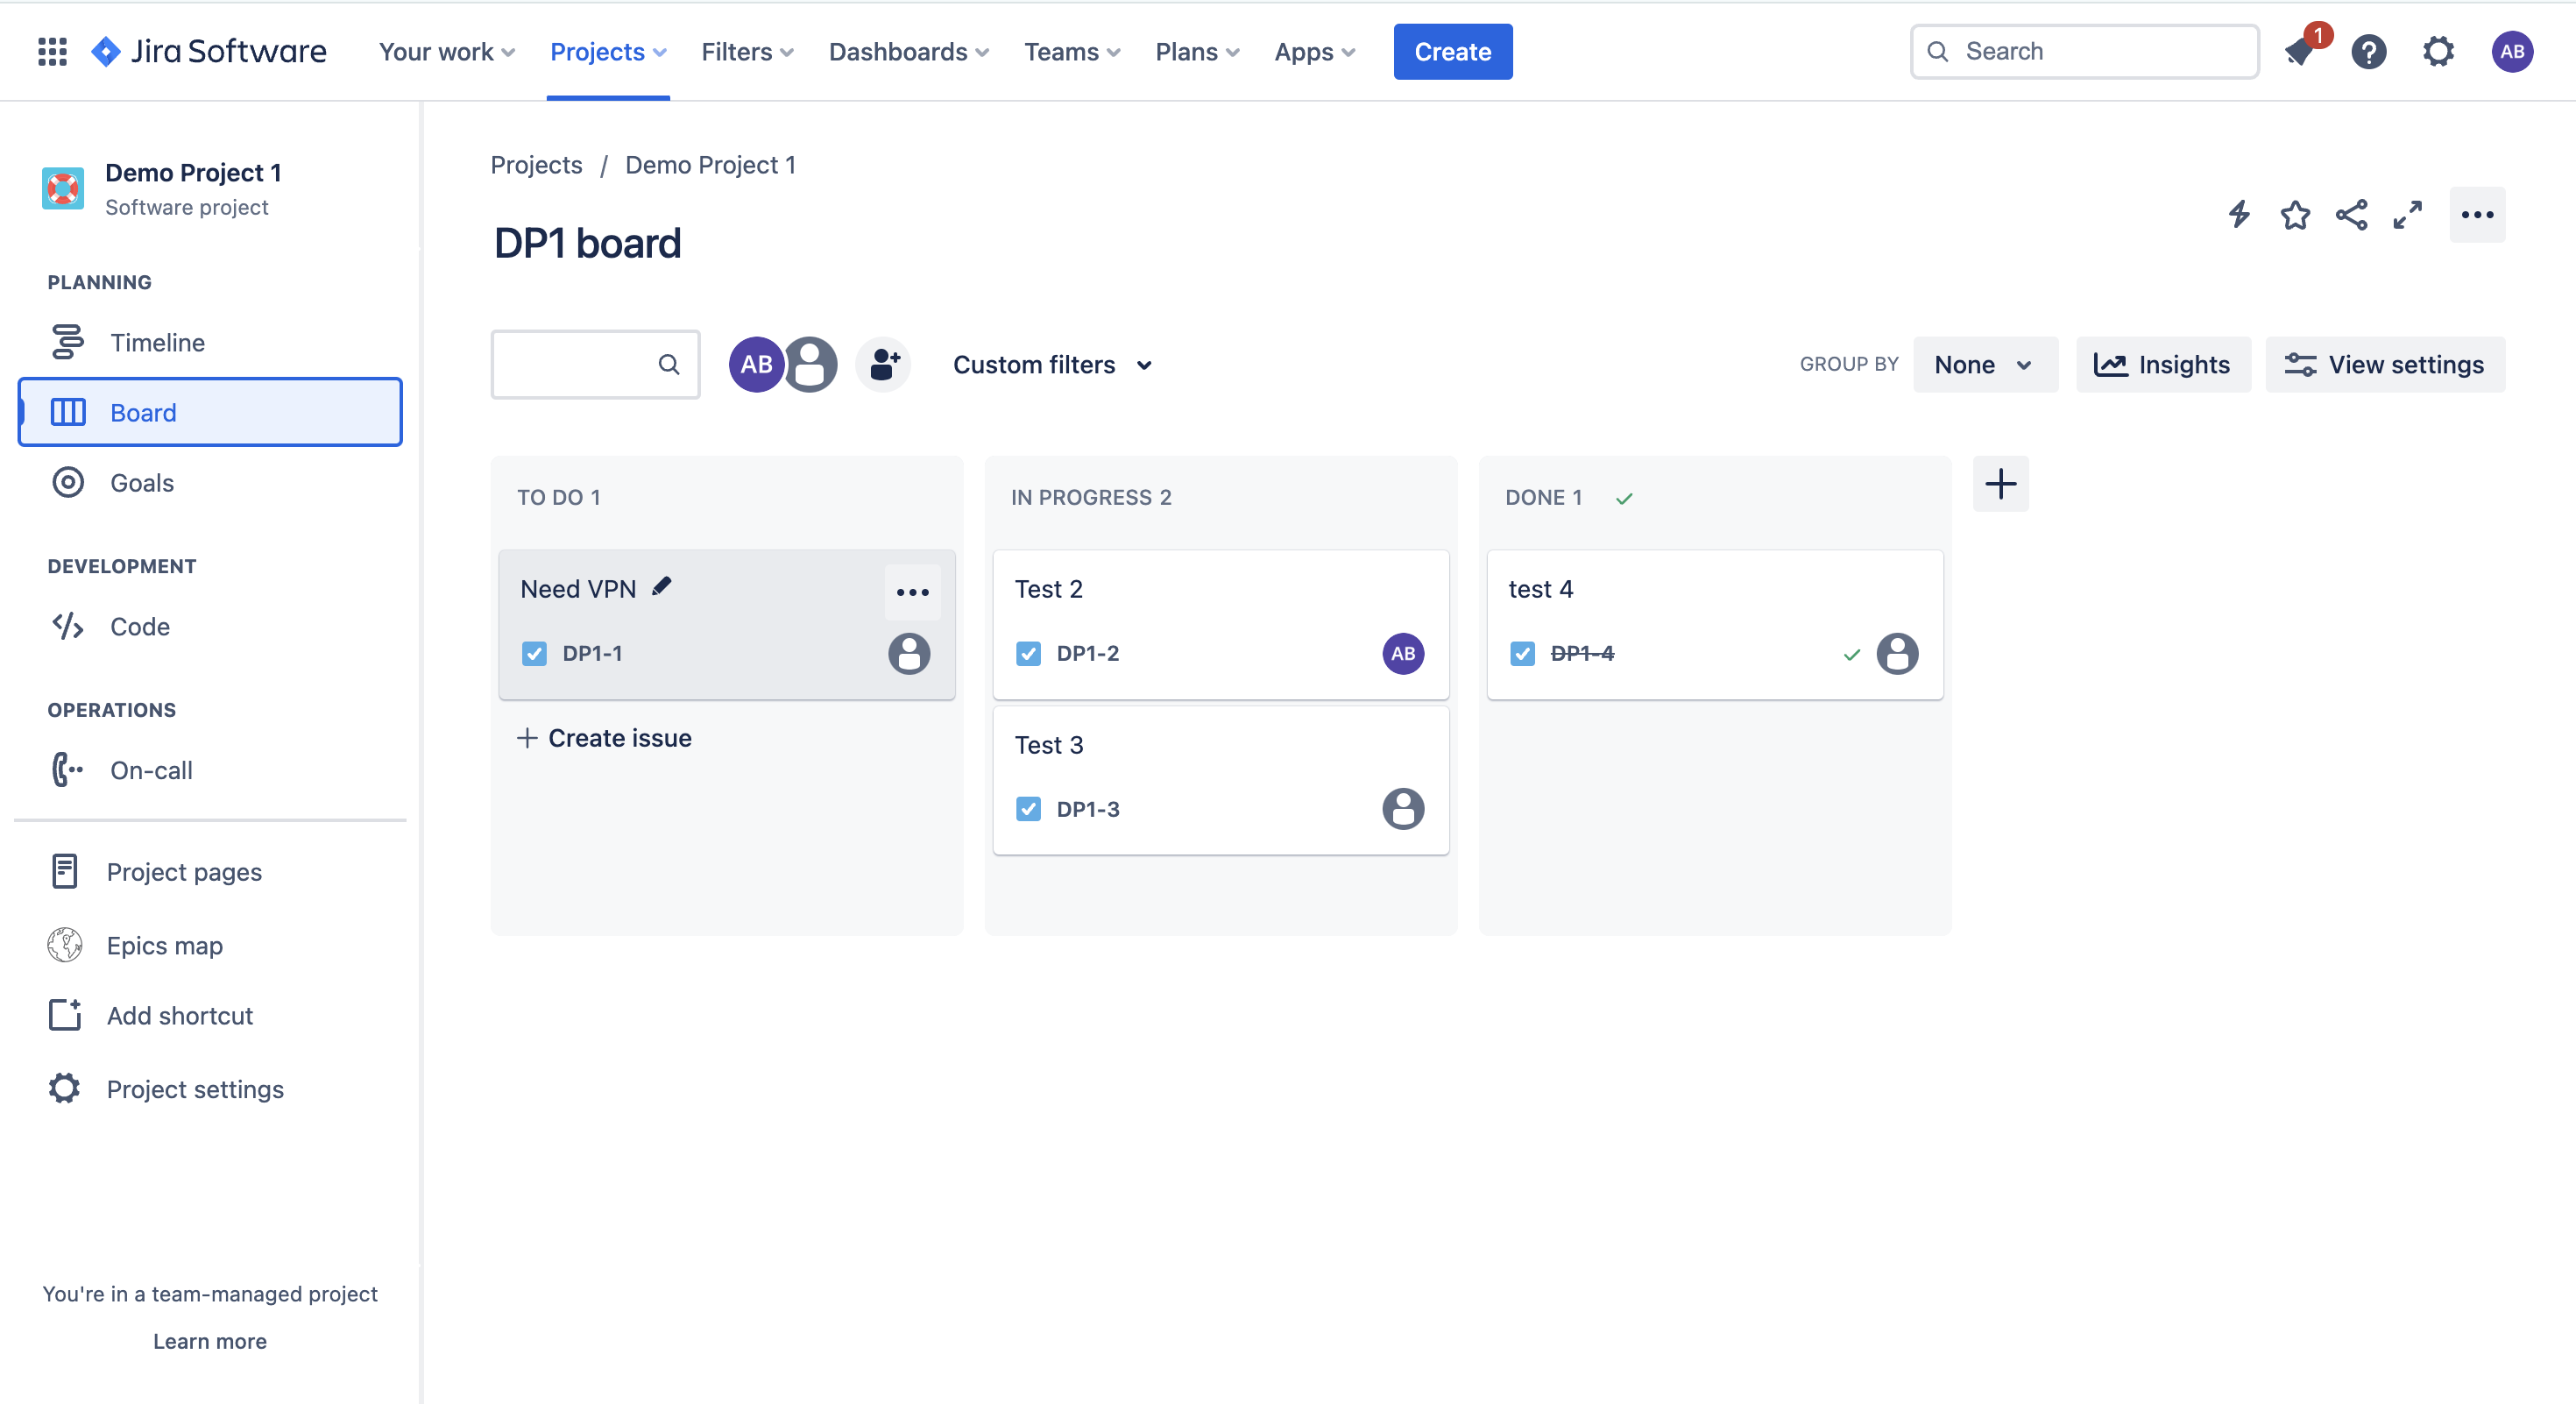Toggle the DP1-3 checkbox on Test 3 card
This screenshot has width=2576, height=1404.
tap(1028, 809)
